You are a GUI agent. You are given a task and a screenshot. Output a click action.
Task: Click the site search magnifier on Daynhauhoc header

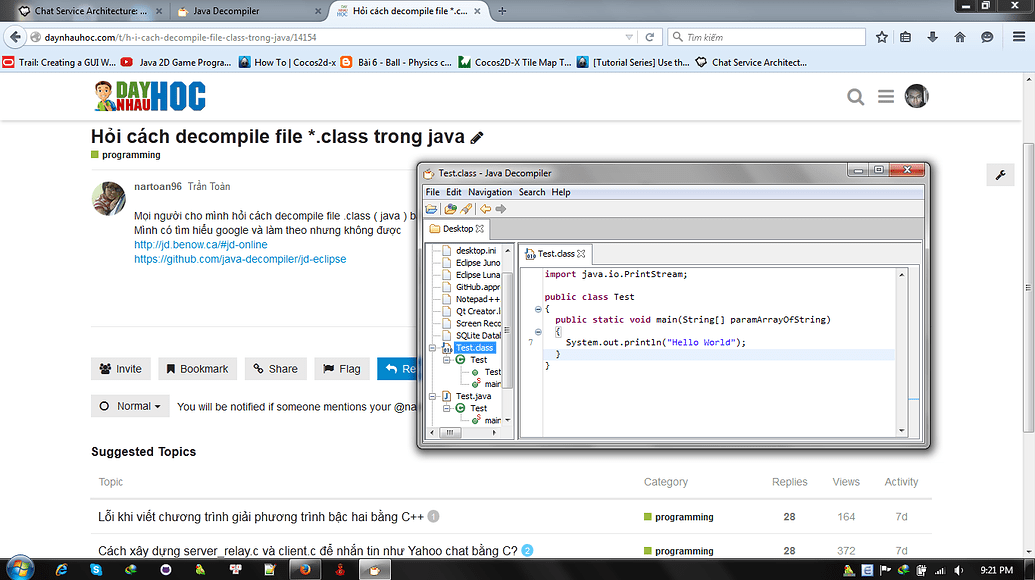click(856, 96)
